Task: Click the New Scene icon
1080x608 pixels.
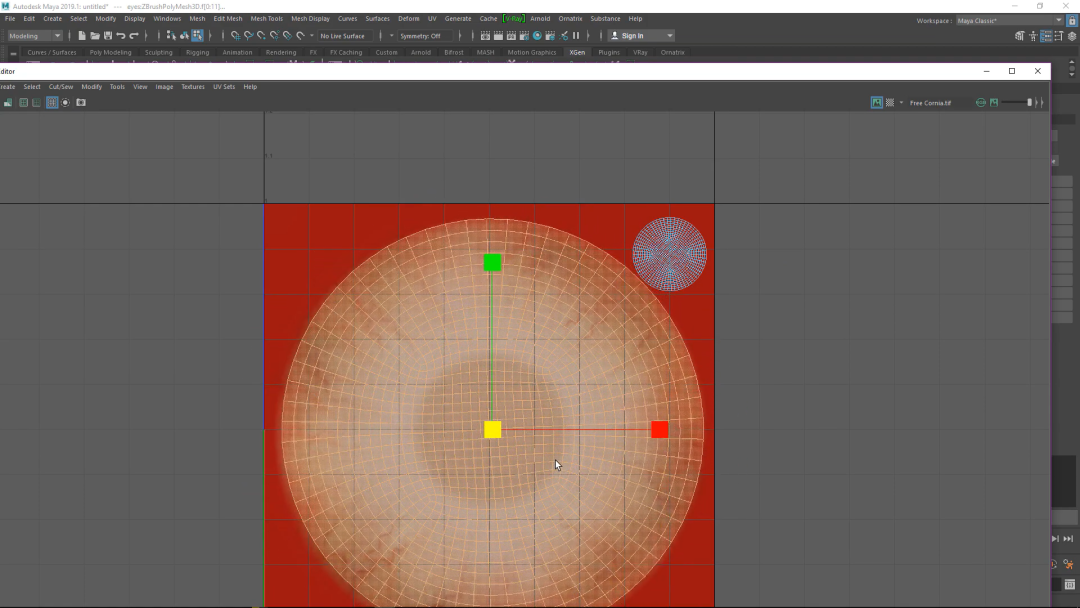Action: pyautogui.click(x=82, y=36)
